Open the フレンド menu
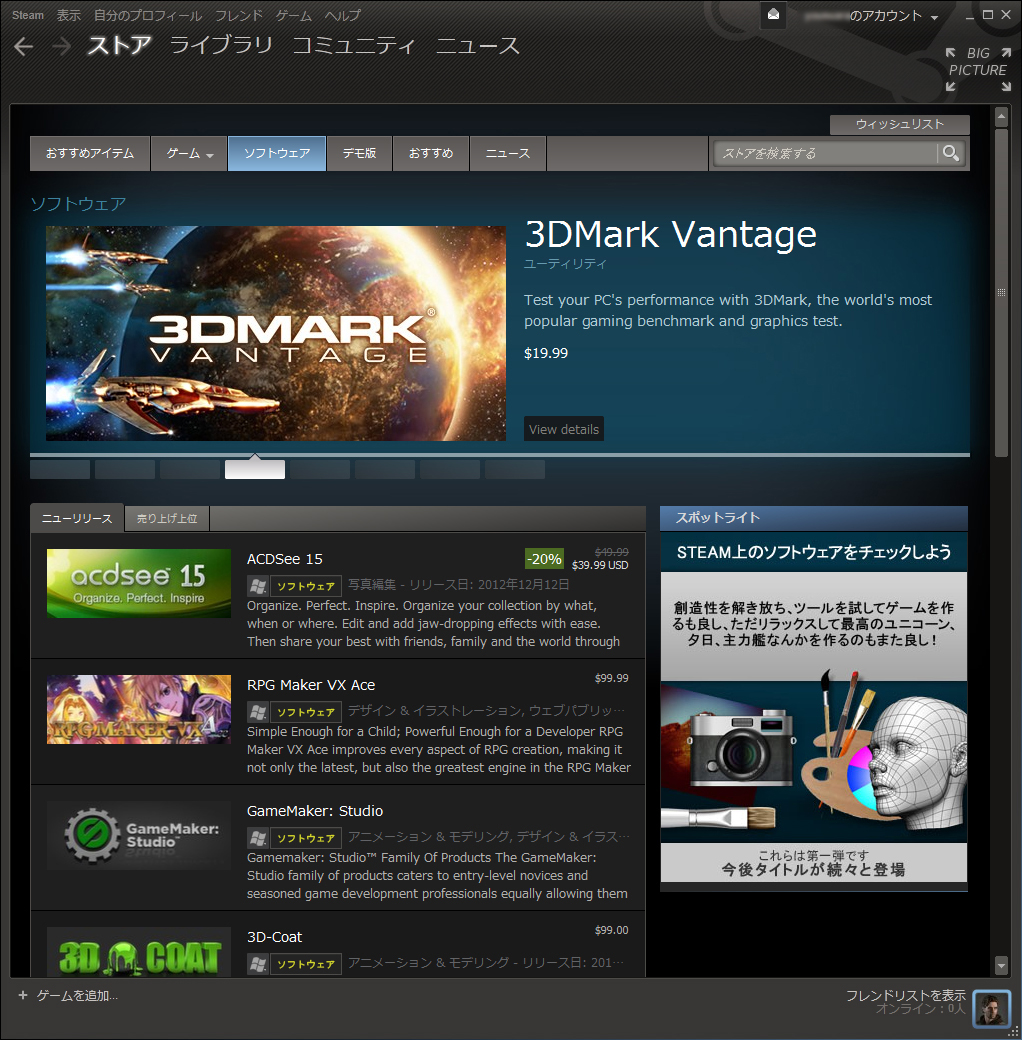 pyautogui.click(x=239, y=15)
